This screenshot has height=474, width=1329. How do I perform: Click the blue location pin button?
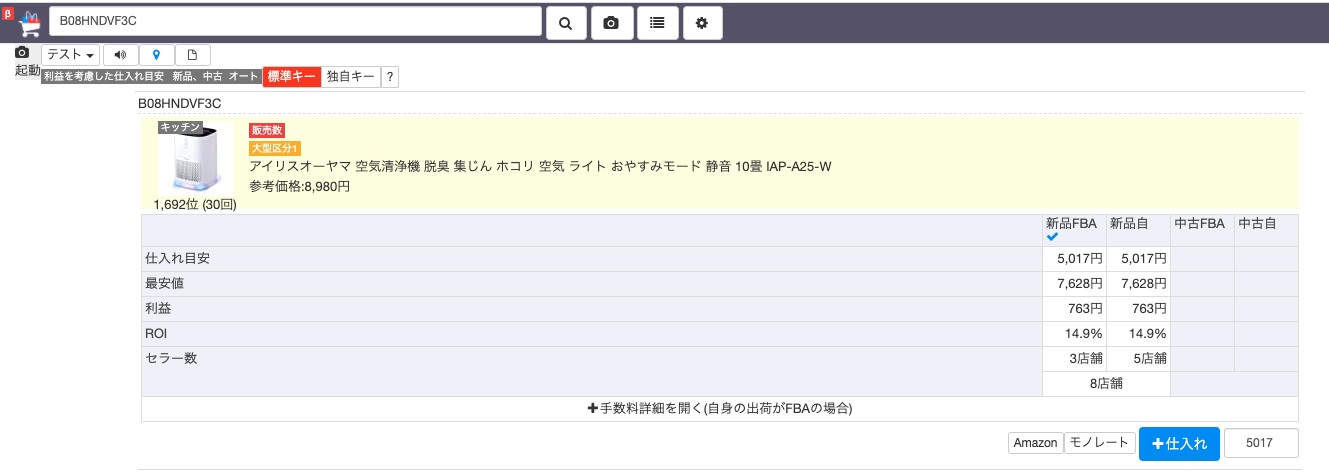pyautogui.click(x=156, y=55)
